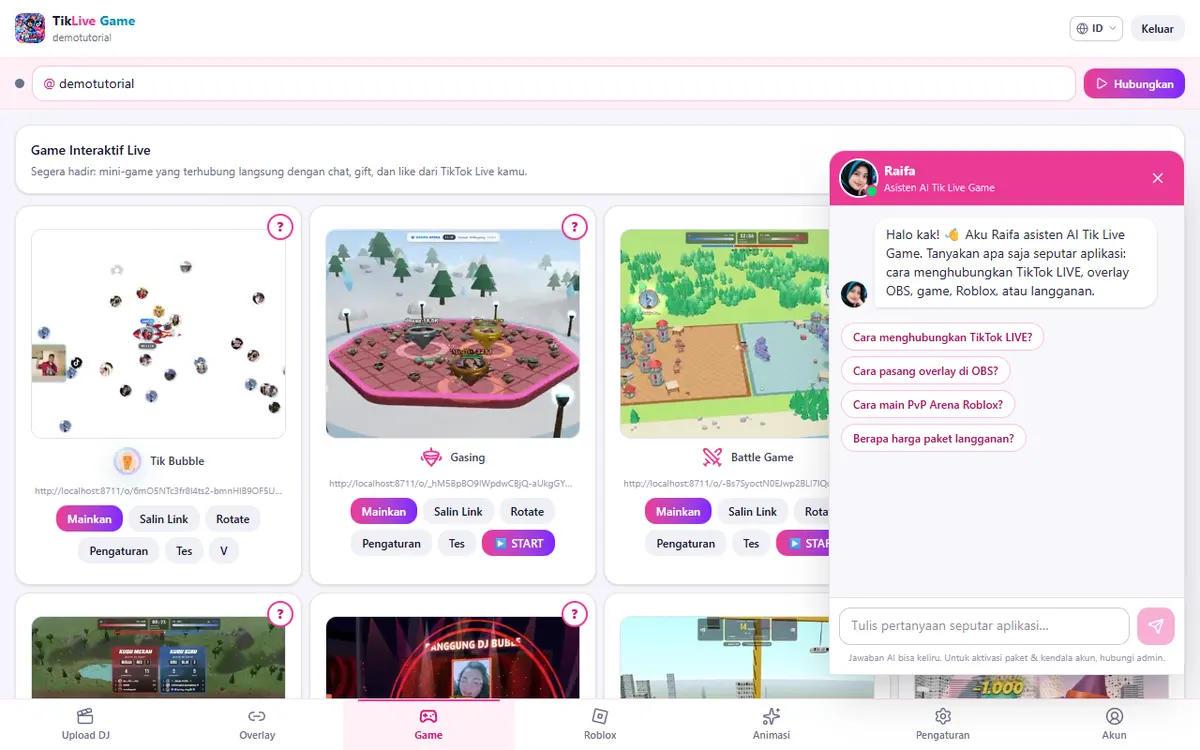1200x750 pixels.
Task: Click Mainkan under Gasing
Action: coord(384,511)
